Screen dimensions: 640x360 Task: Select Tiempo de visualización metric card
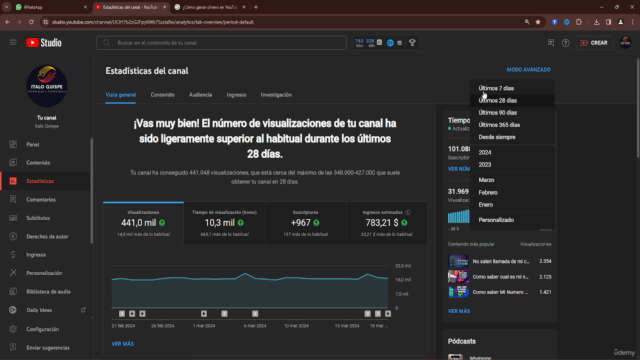click(224, 223)
